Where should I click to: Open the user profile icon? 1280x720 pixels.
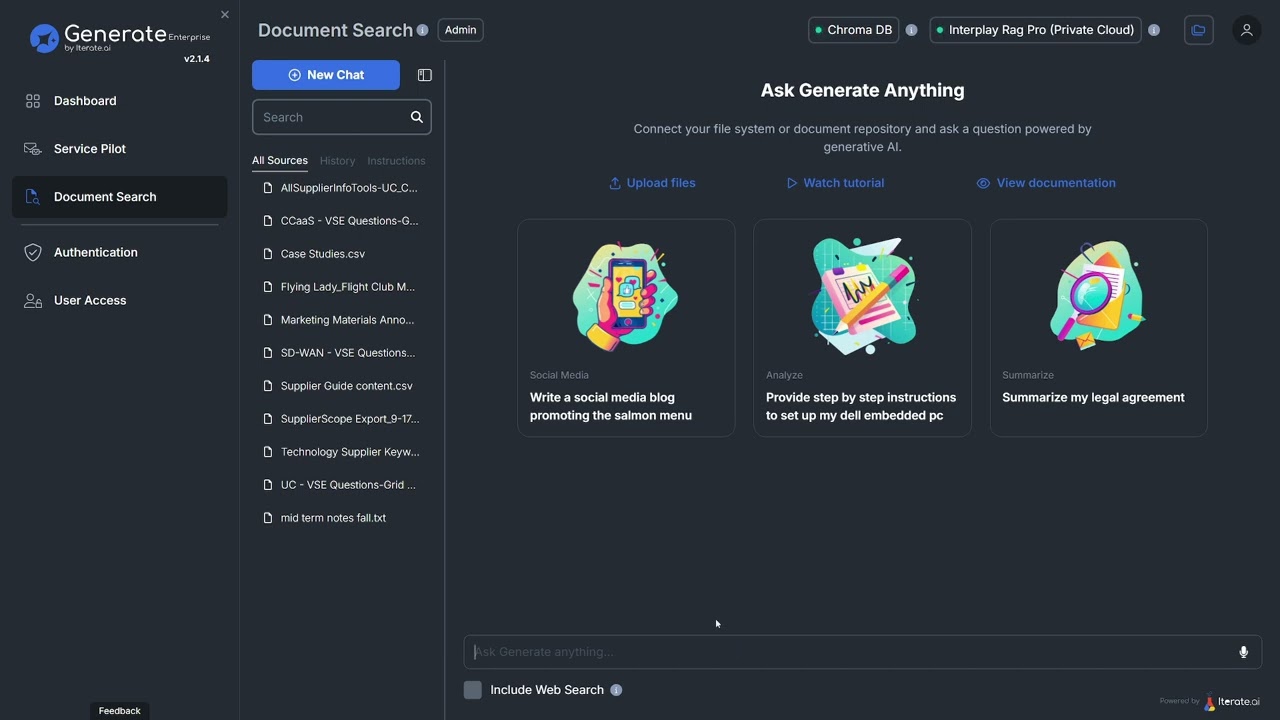[x=1246, y=30]
